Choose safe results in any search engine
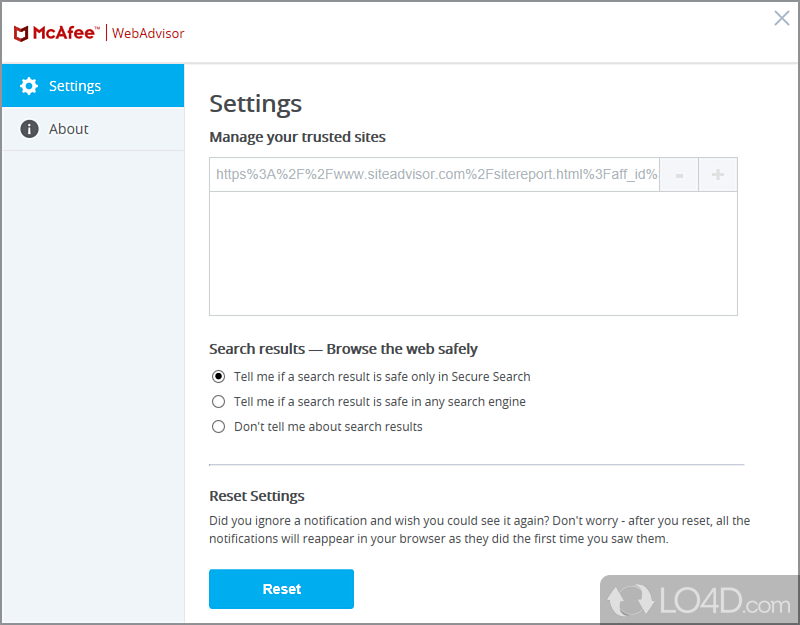Image resolution: width=800 pixels, height=625 pixels. (x=219, y=402)
